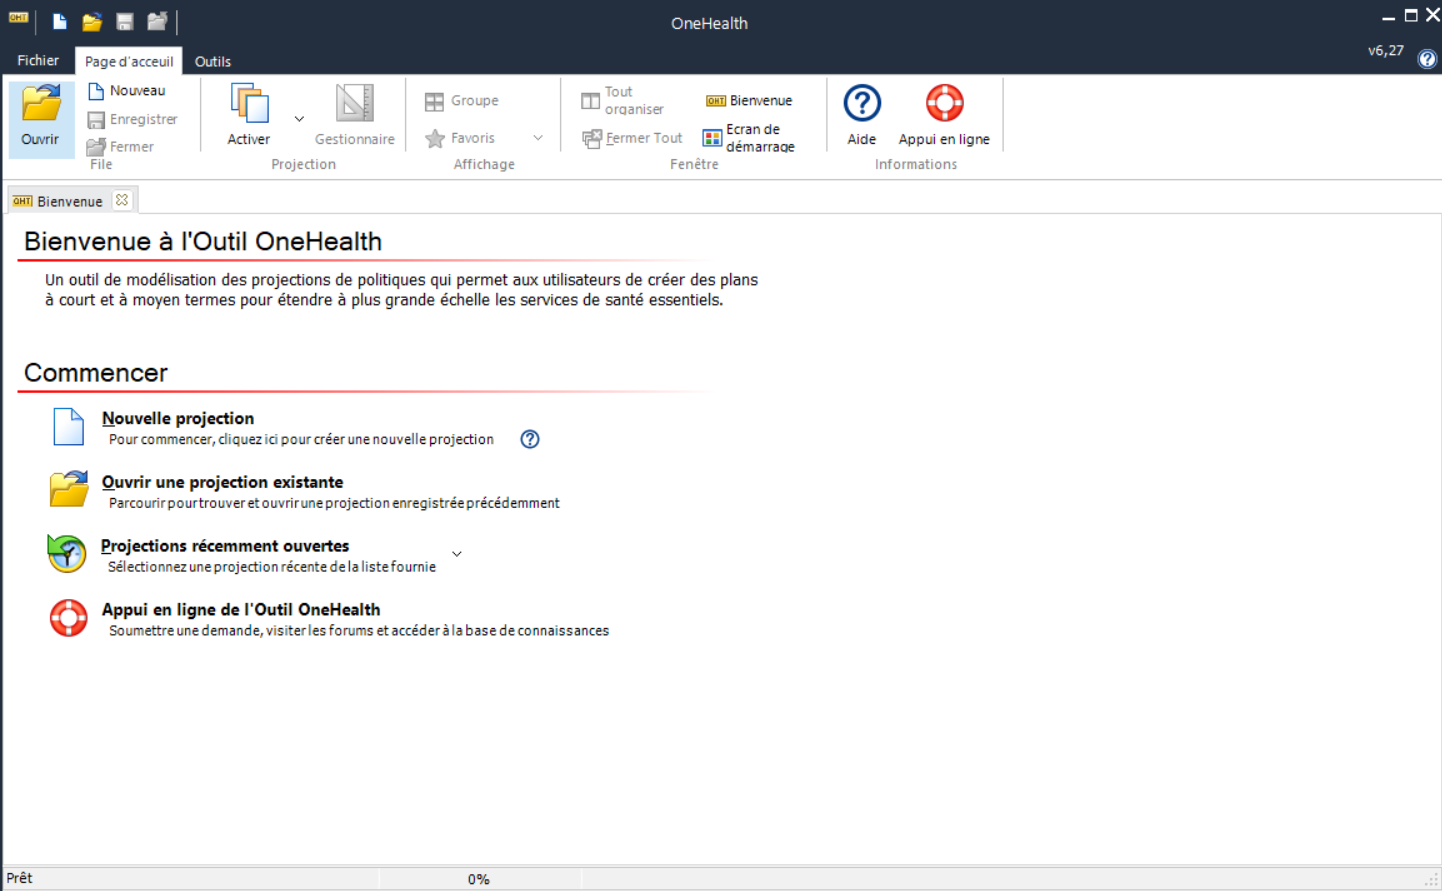
Task: Click Enregistrer in the File ribbon group
Action: click(x=133, y=119)
